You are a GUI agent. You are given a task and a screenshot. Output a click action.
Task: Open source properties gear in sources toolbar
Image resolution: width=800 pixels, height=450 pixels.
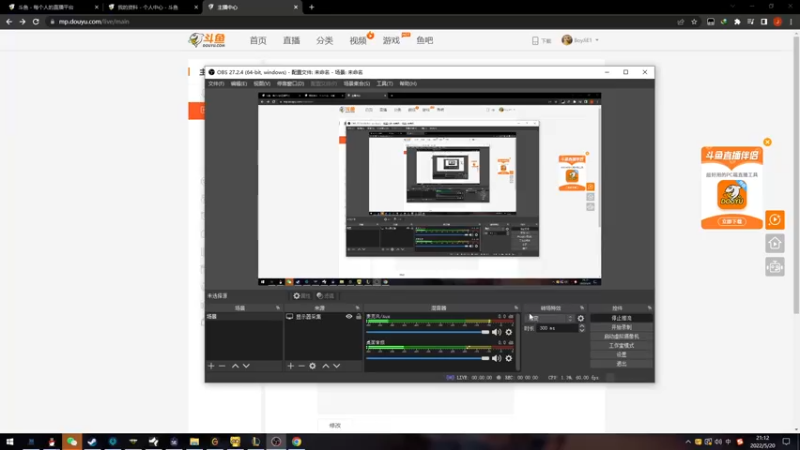pyautogui.click(x=313, y=366)
